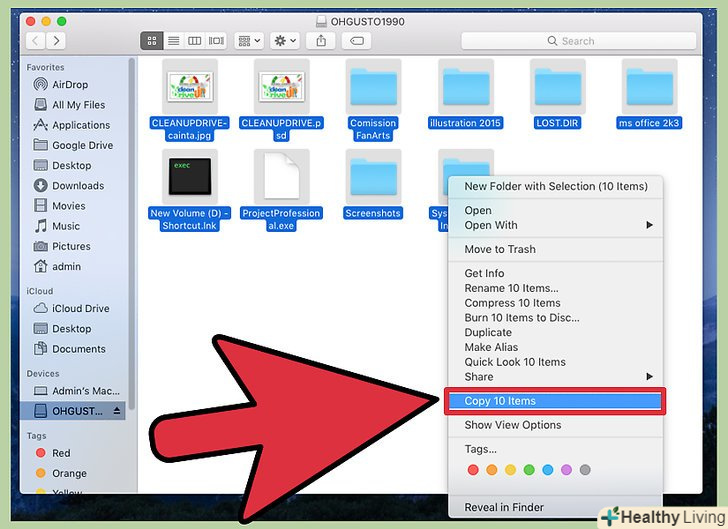
Task: Open the gear Action dropdown menu
Action: [x=285, y=41]
